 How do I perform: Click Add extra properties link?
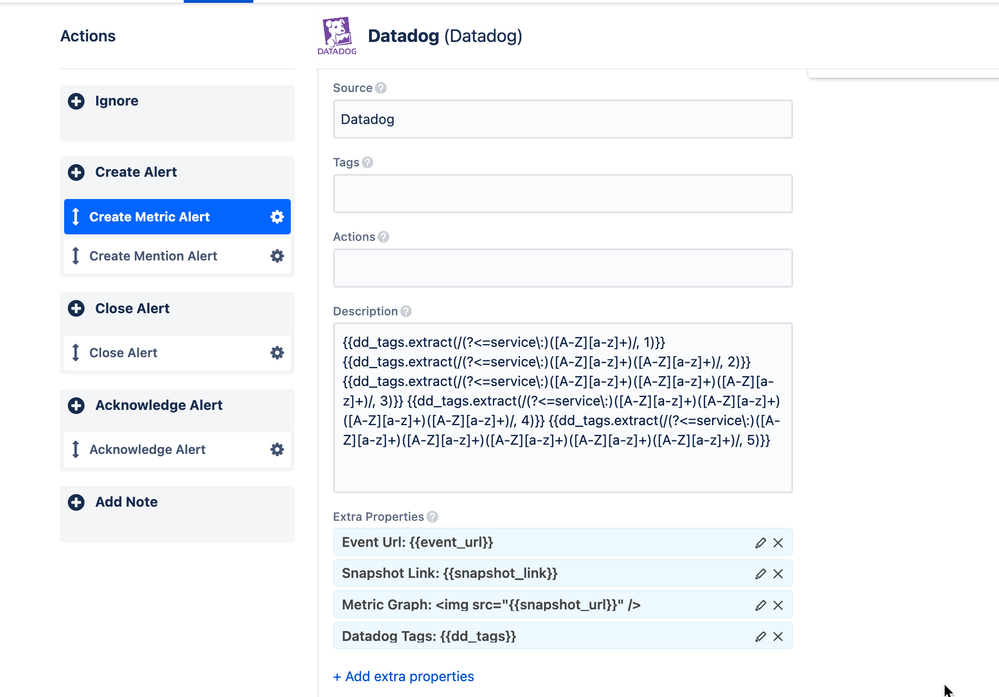tap(403, 677)
